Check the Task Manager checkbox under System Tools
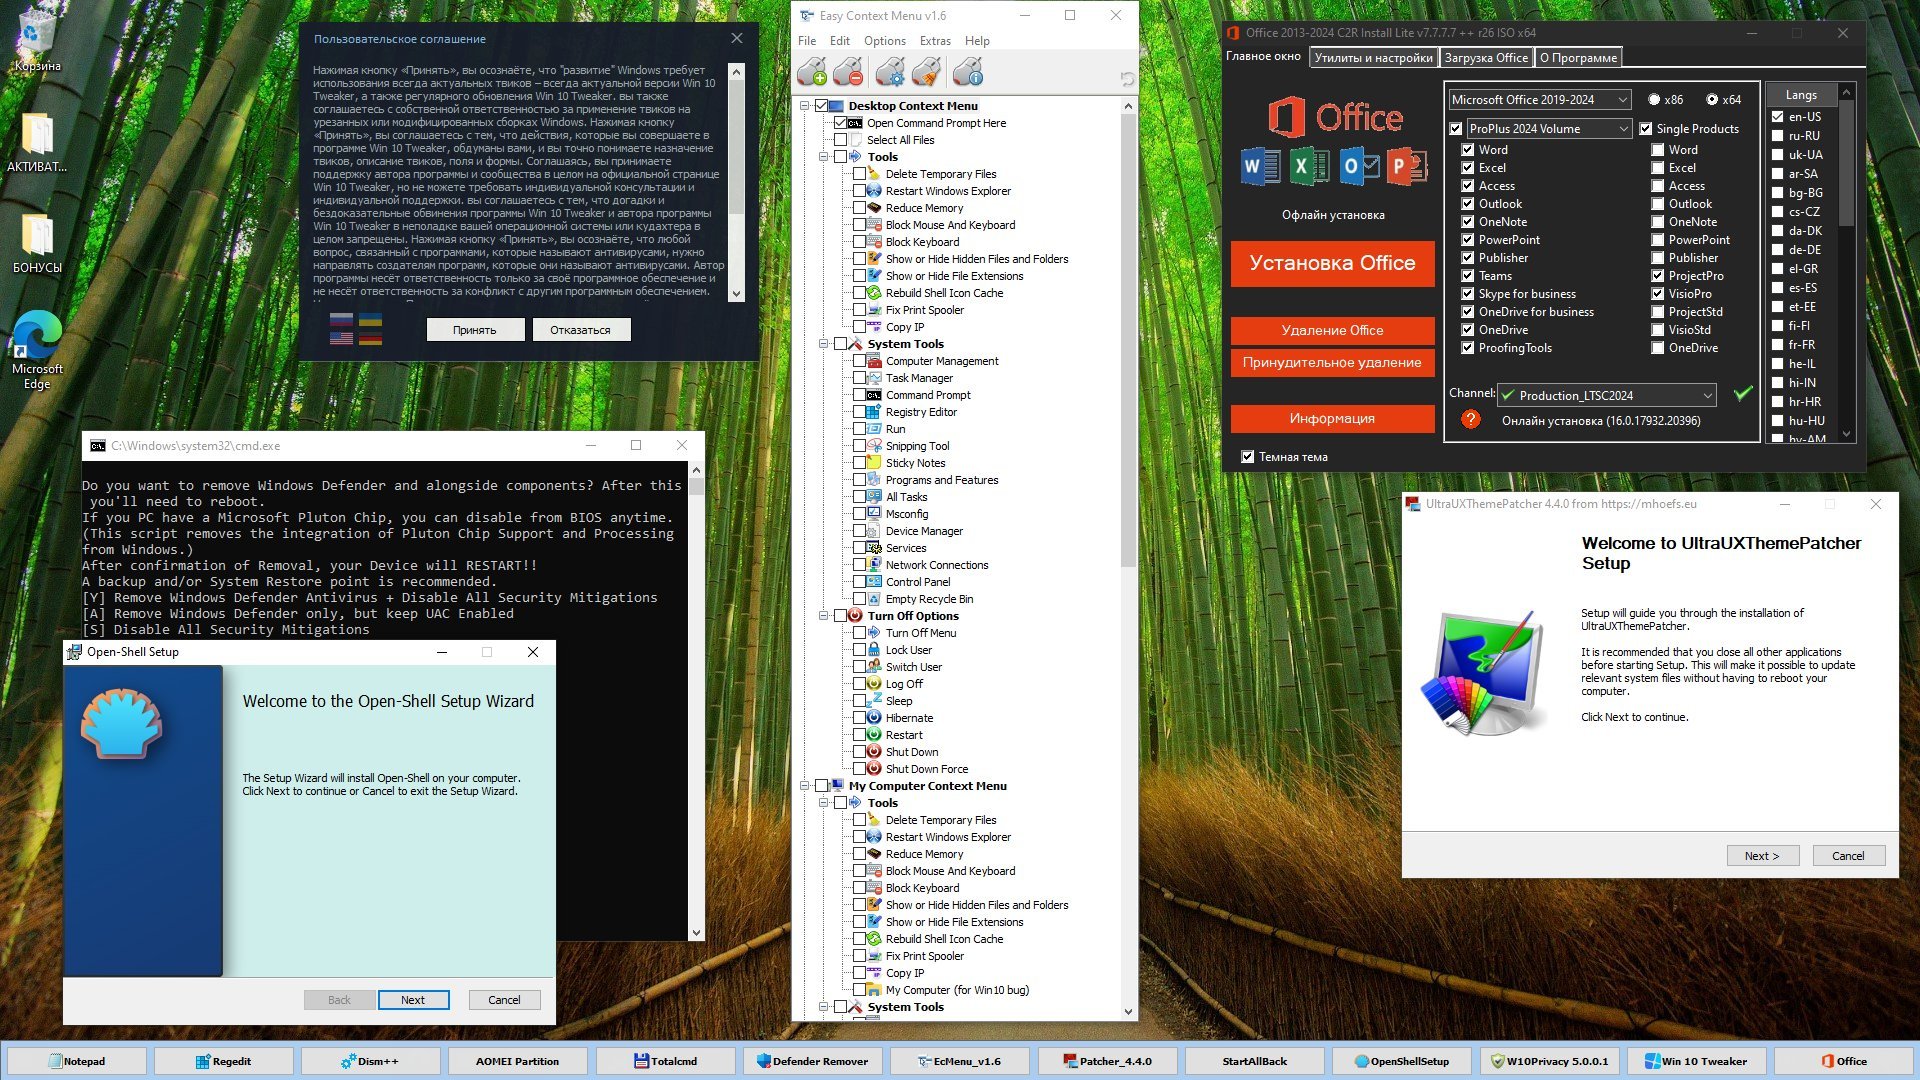1920x1080 pixels. tap(859, 378)
